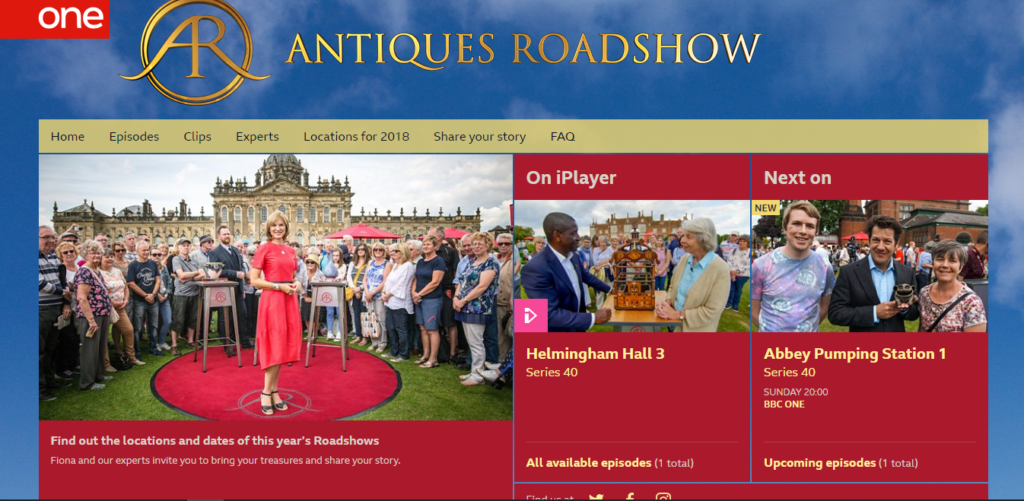Click the yellow NEW badge
The height and width of the screenshot is (501, 1024).
tap(765, 208)
